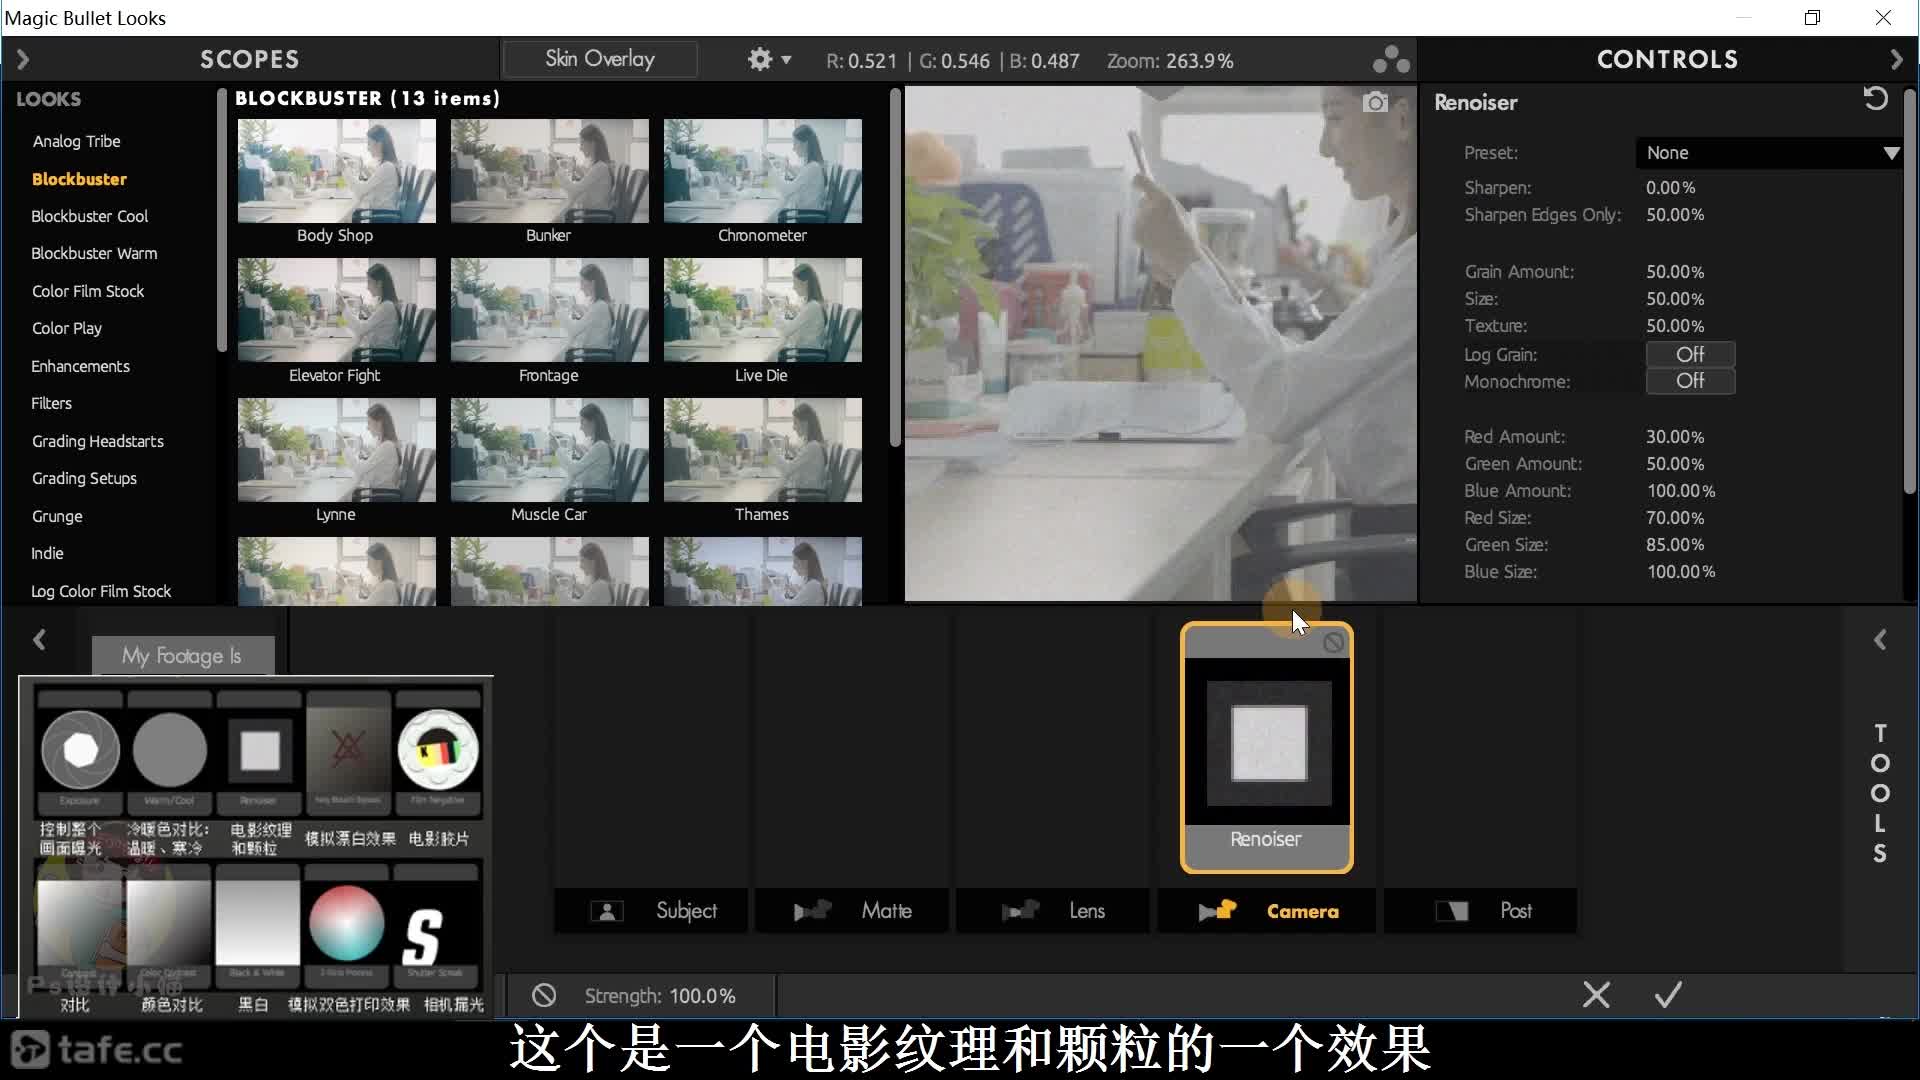
Task: Disable Renoiser tool via its circle-slash icon
Action: [x=1334, y=642]
